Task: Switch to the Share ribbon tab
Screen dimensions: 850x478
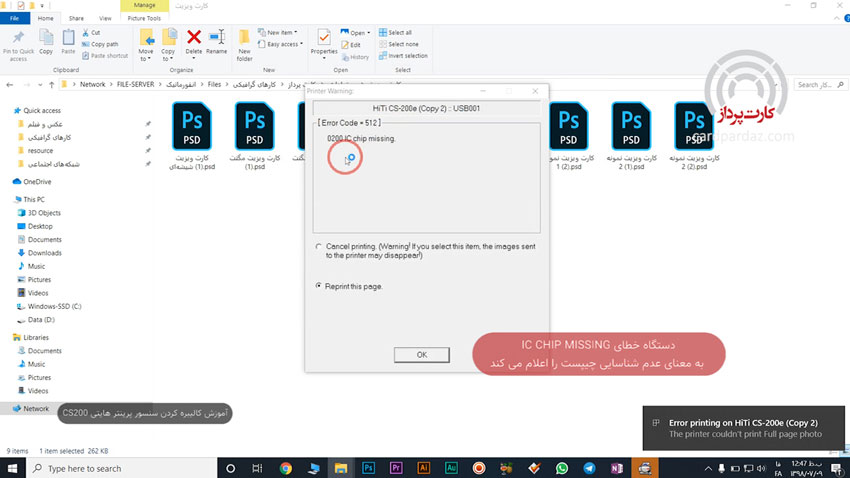Action: [76, 18]
